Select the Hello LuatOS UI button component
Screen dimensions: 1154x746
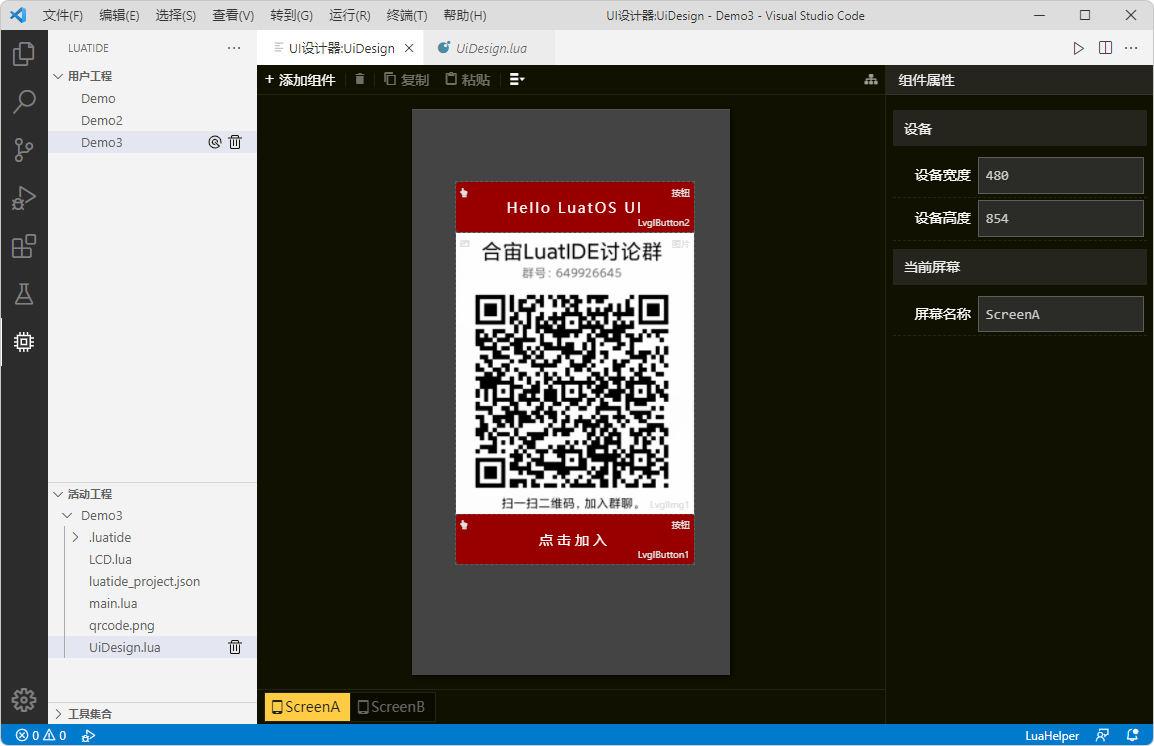point(574,207)
